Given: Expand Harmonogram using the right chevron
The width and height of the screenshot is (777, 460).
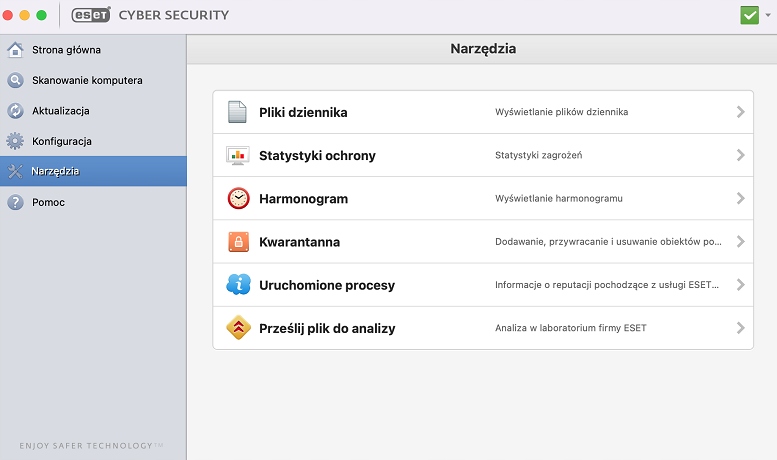Looking at the screenshot, I should click(x=740, y=198).
